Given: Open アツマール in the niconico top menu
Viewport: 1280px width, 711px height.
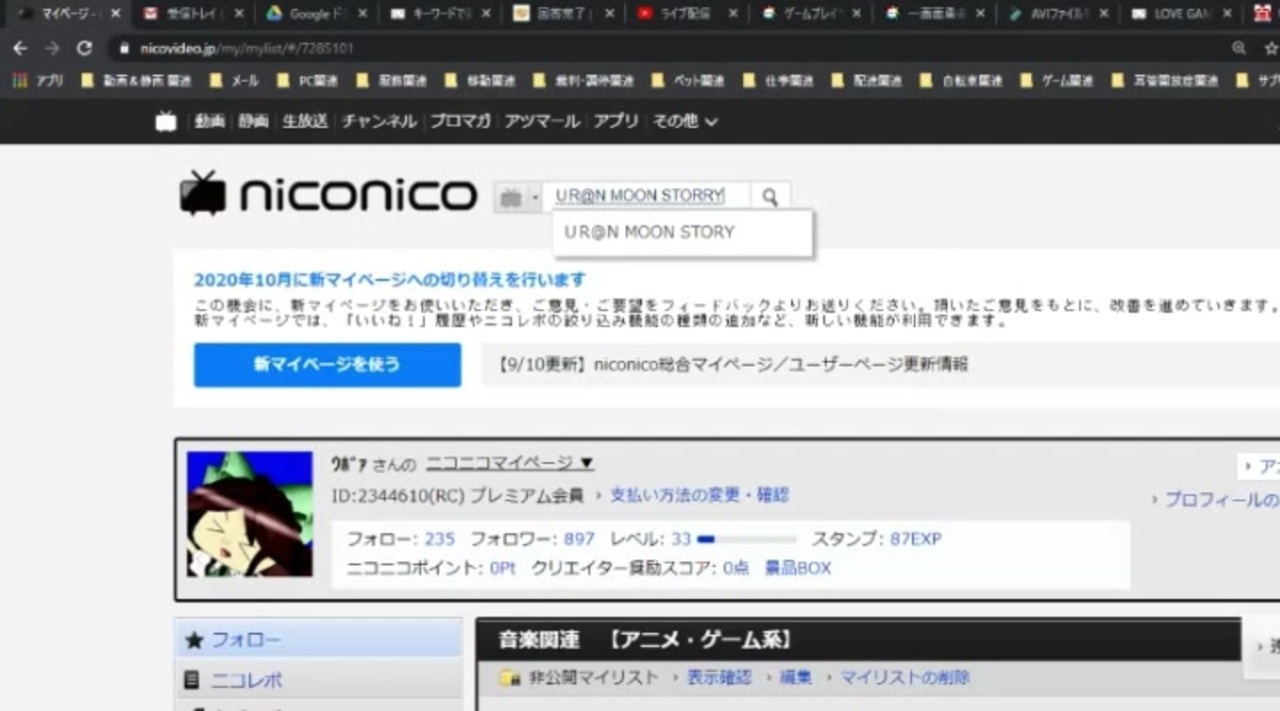Looking at the screenshot, I should (x=542, y=121).
